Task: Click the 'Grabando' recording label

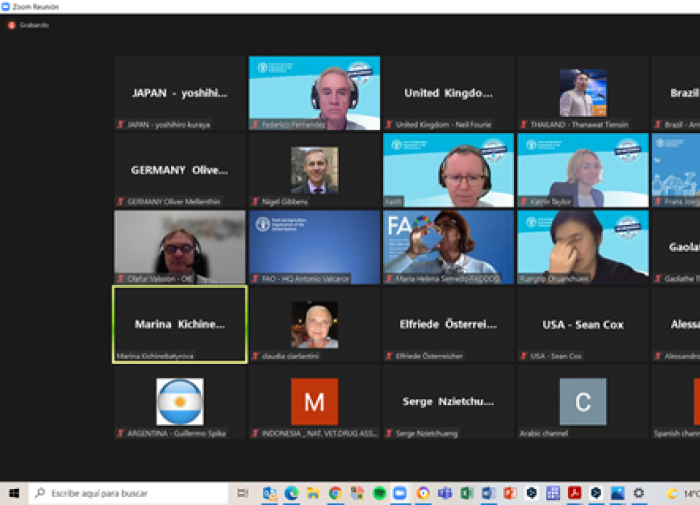Action: (34, 25)
